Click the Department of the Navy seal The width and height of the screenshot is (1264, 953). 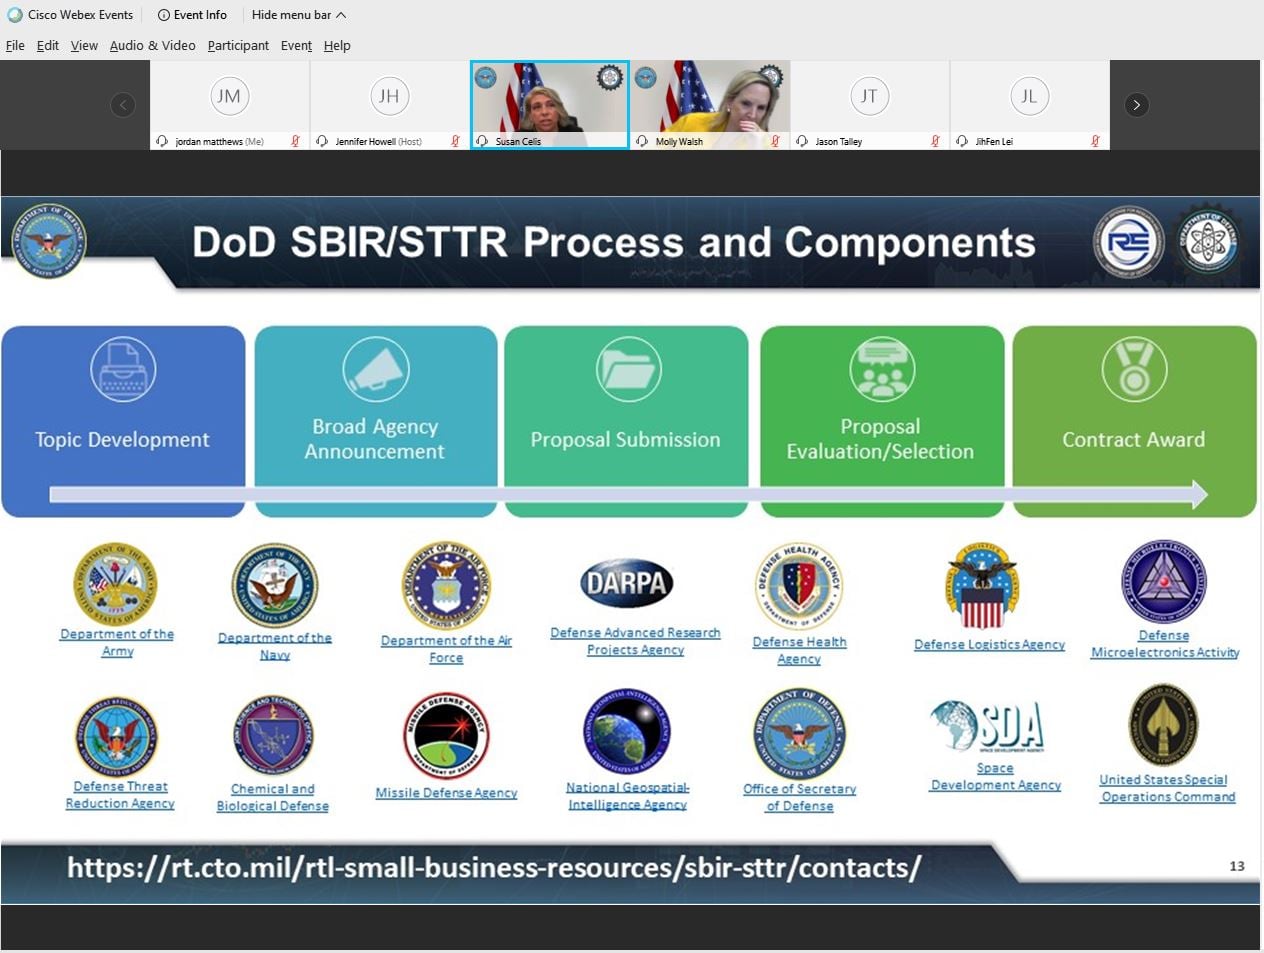[274, 586]
